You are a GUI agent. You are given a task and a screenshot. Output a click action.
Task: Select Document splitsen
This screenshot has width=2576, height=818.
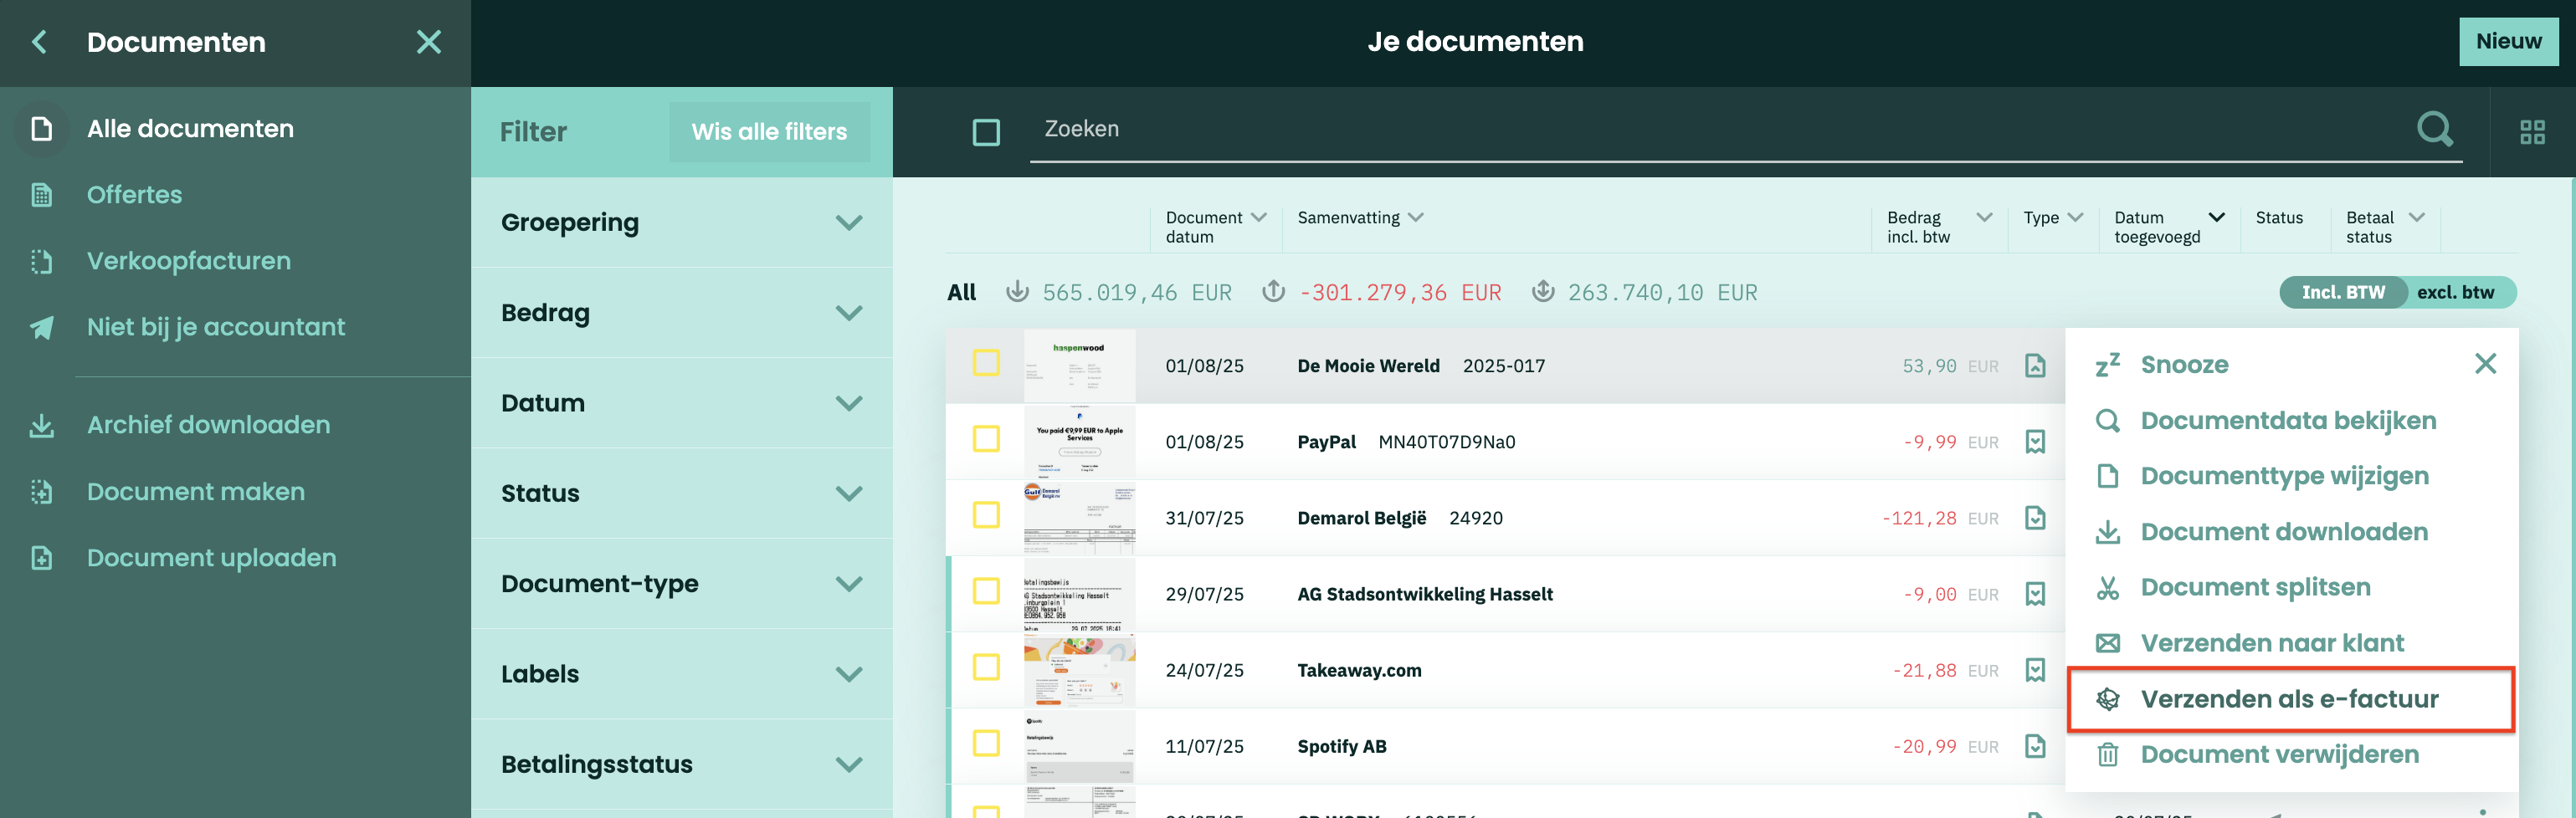click(x=2255, y=588)
